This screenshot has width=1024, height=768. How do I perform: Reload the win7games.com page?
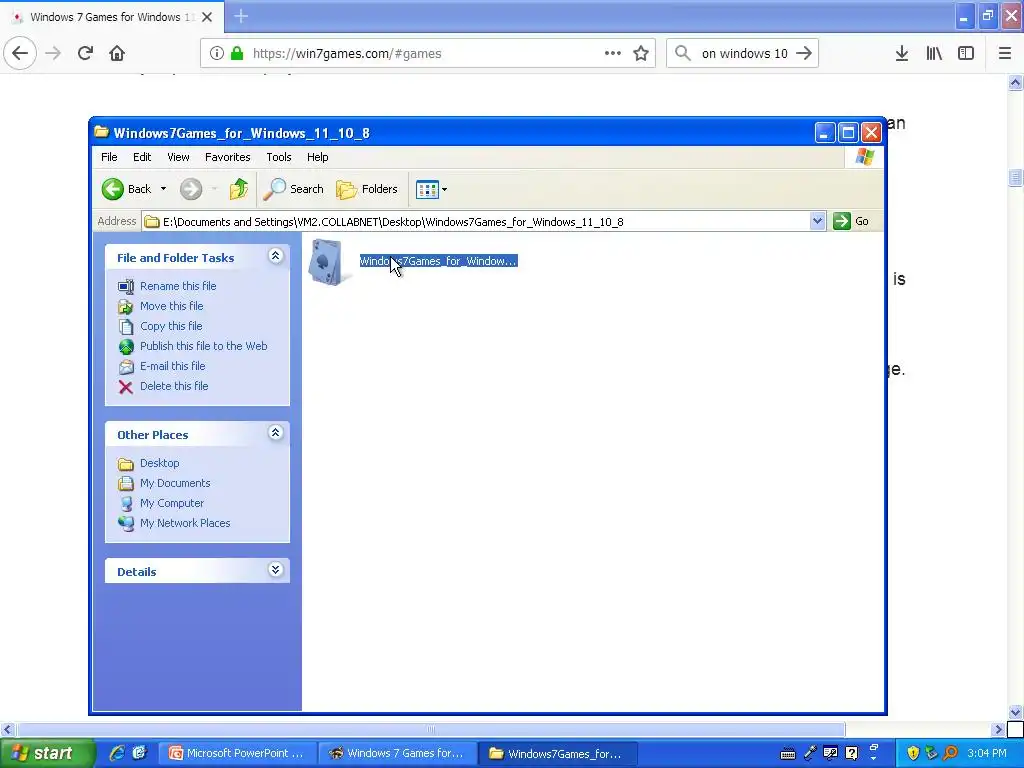85,53
